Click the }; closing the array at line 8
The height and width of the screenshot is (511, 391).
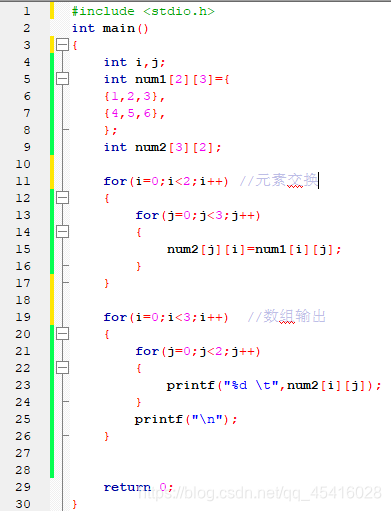click(111, 130)
